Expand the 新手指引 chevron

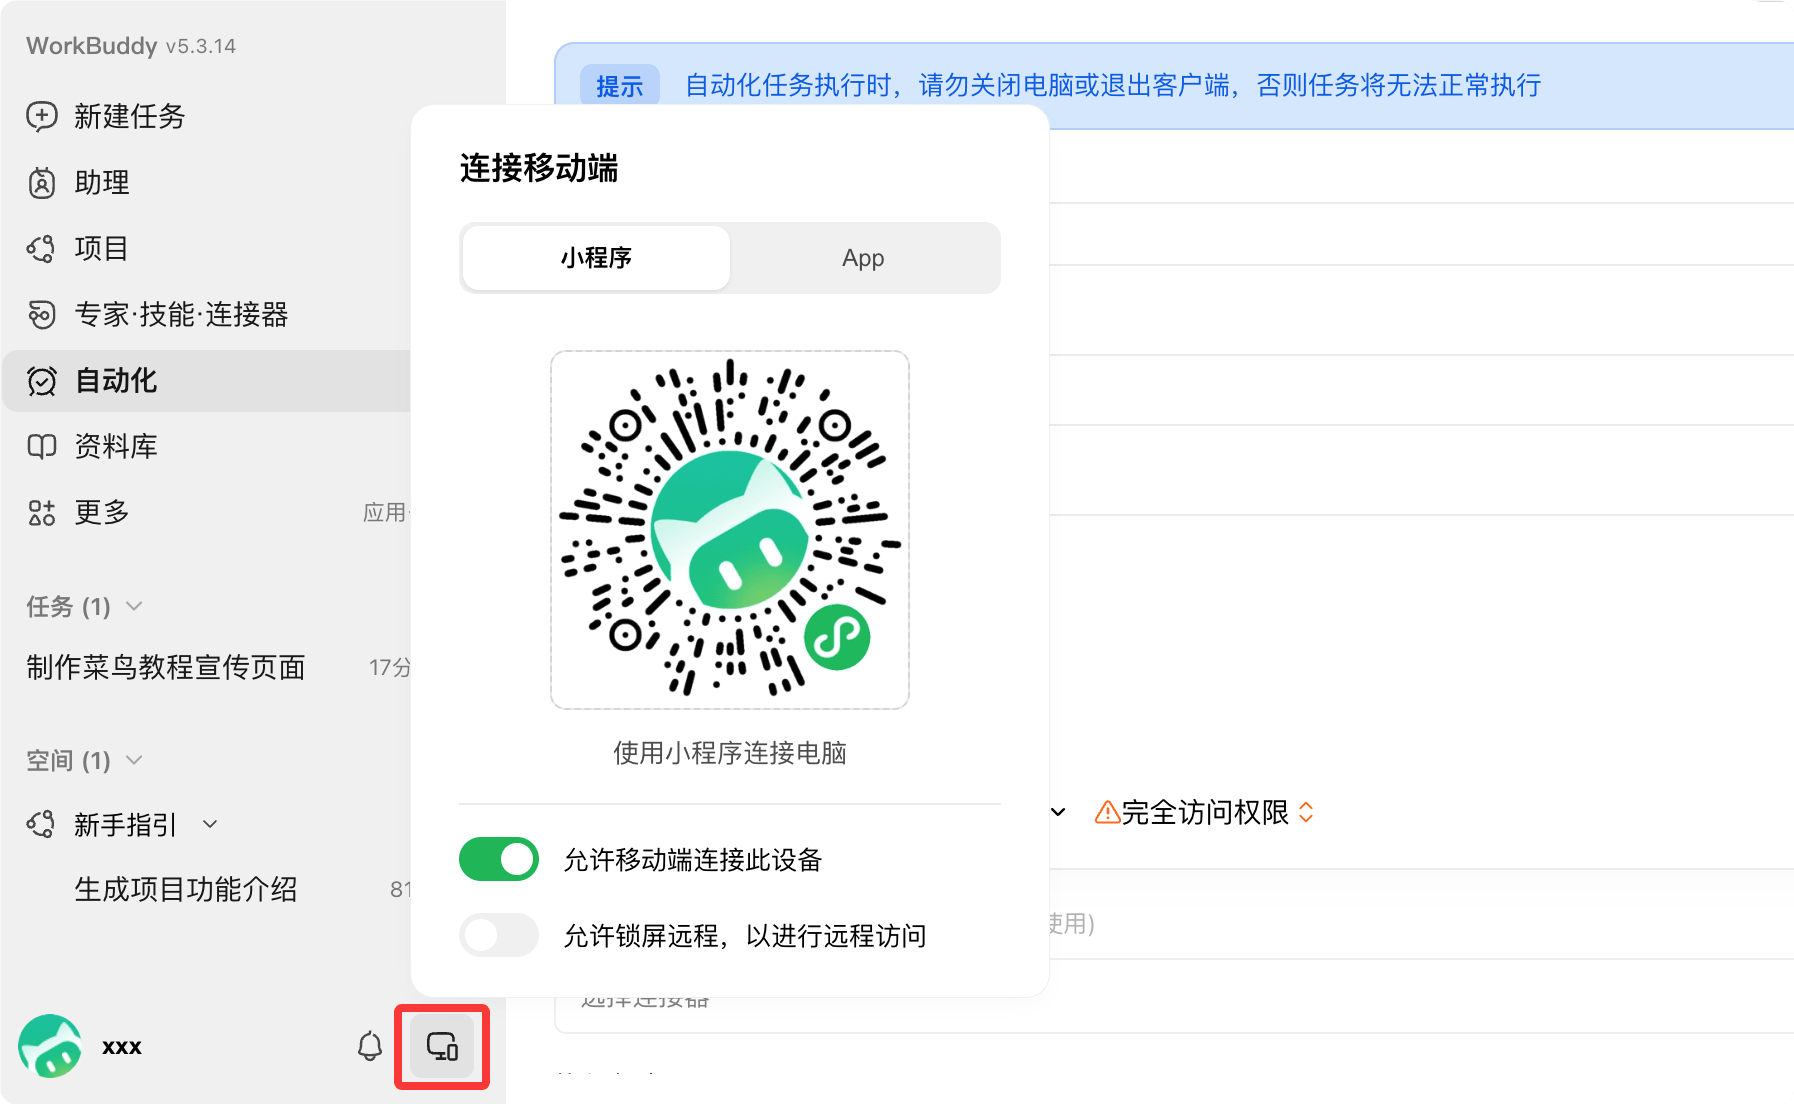[x=210, y=825]
